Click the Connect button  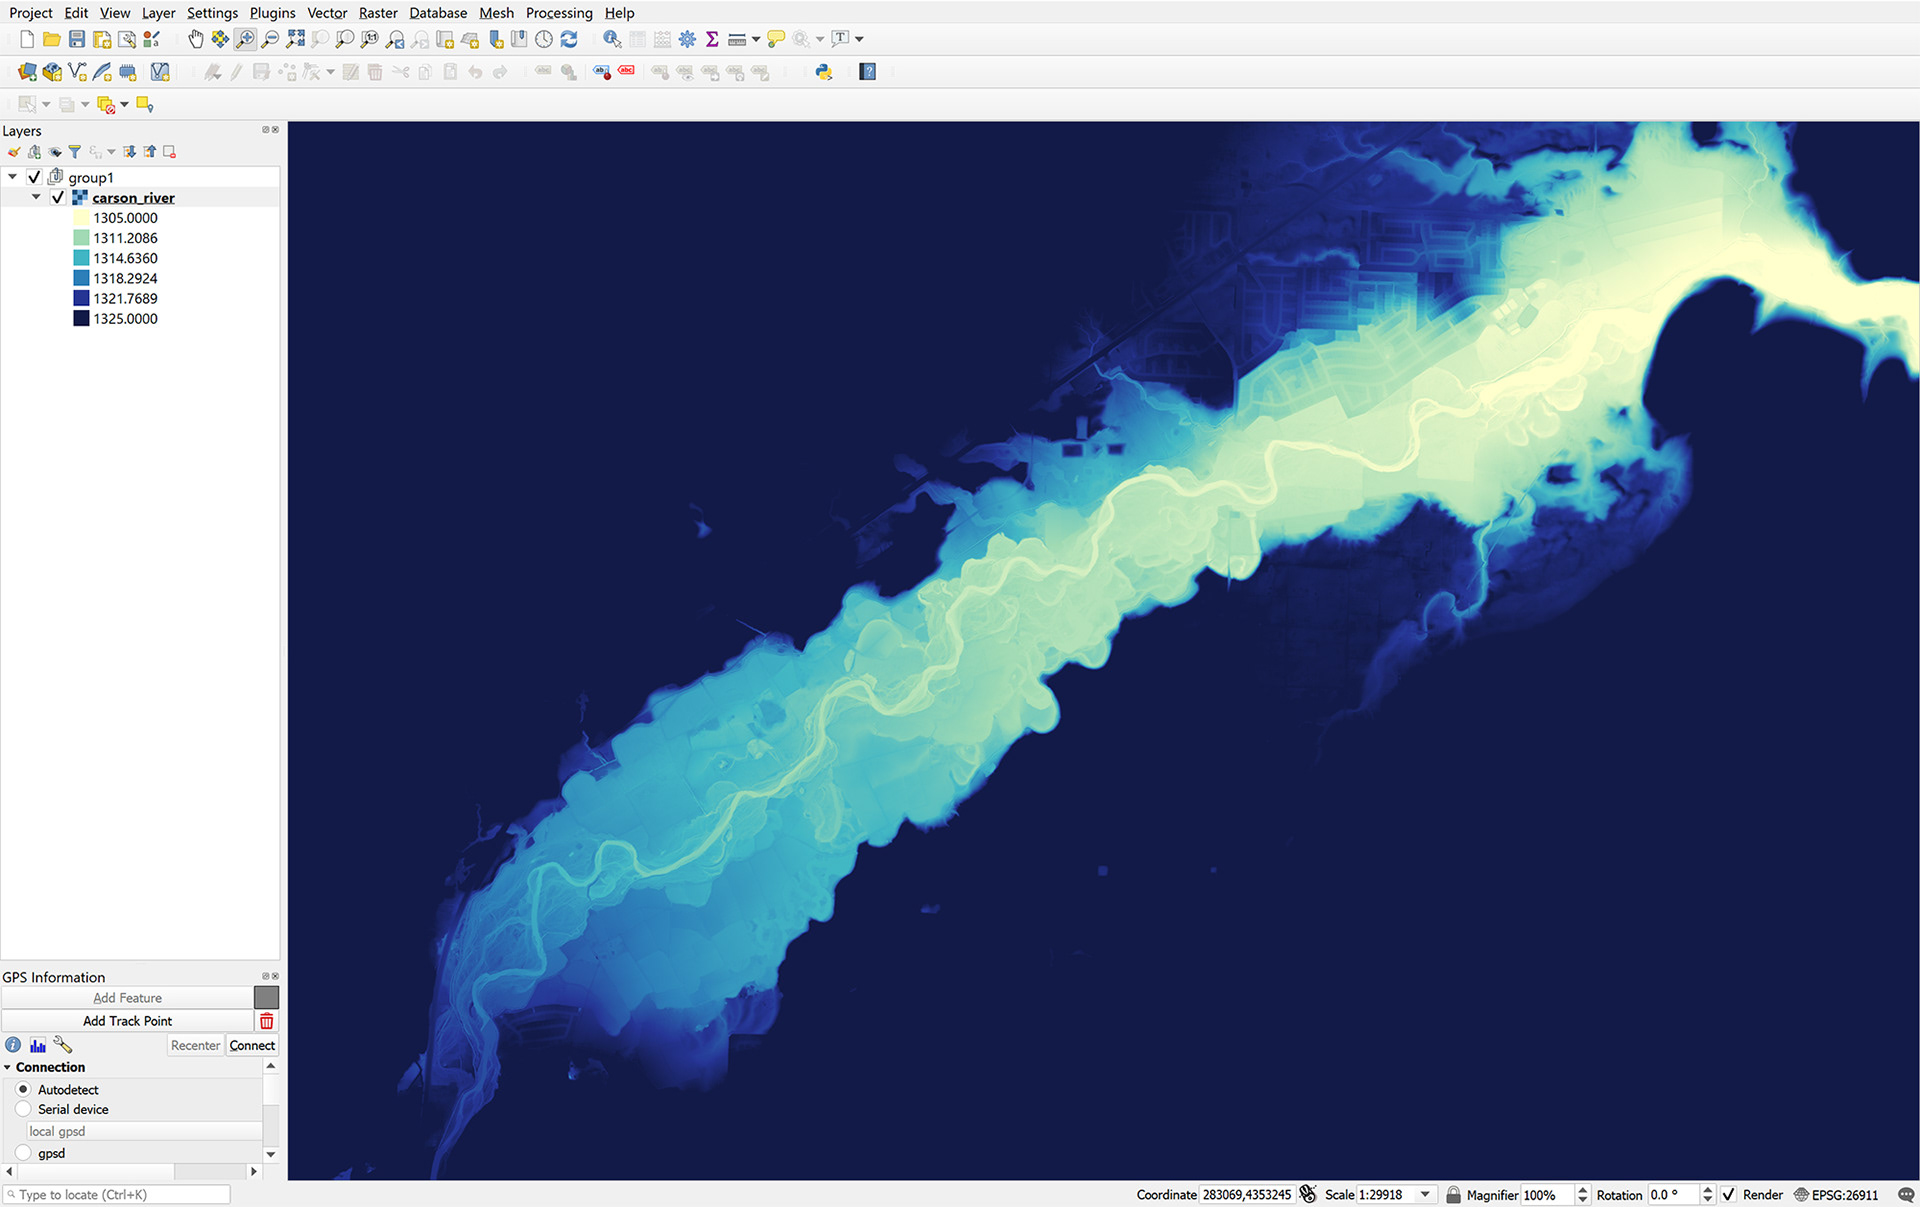click(x=252, y=1045)
